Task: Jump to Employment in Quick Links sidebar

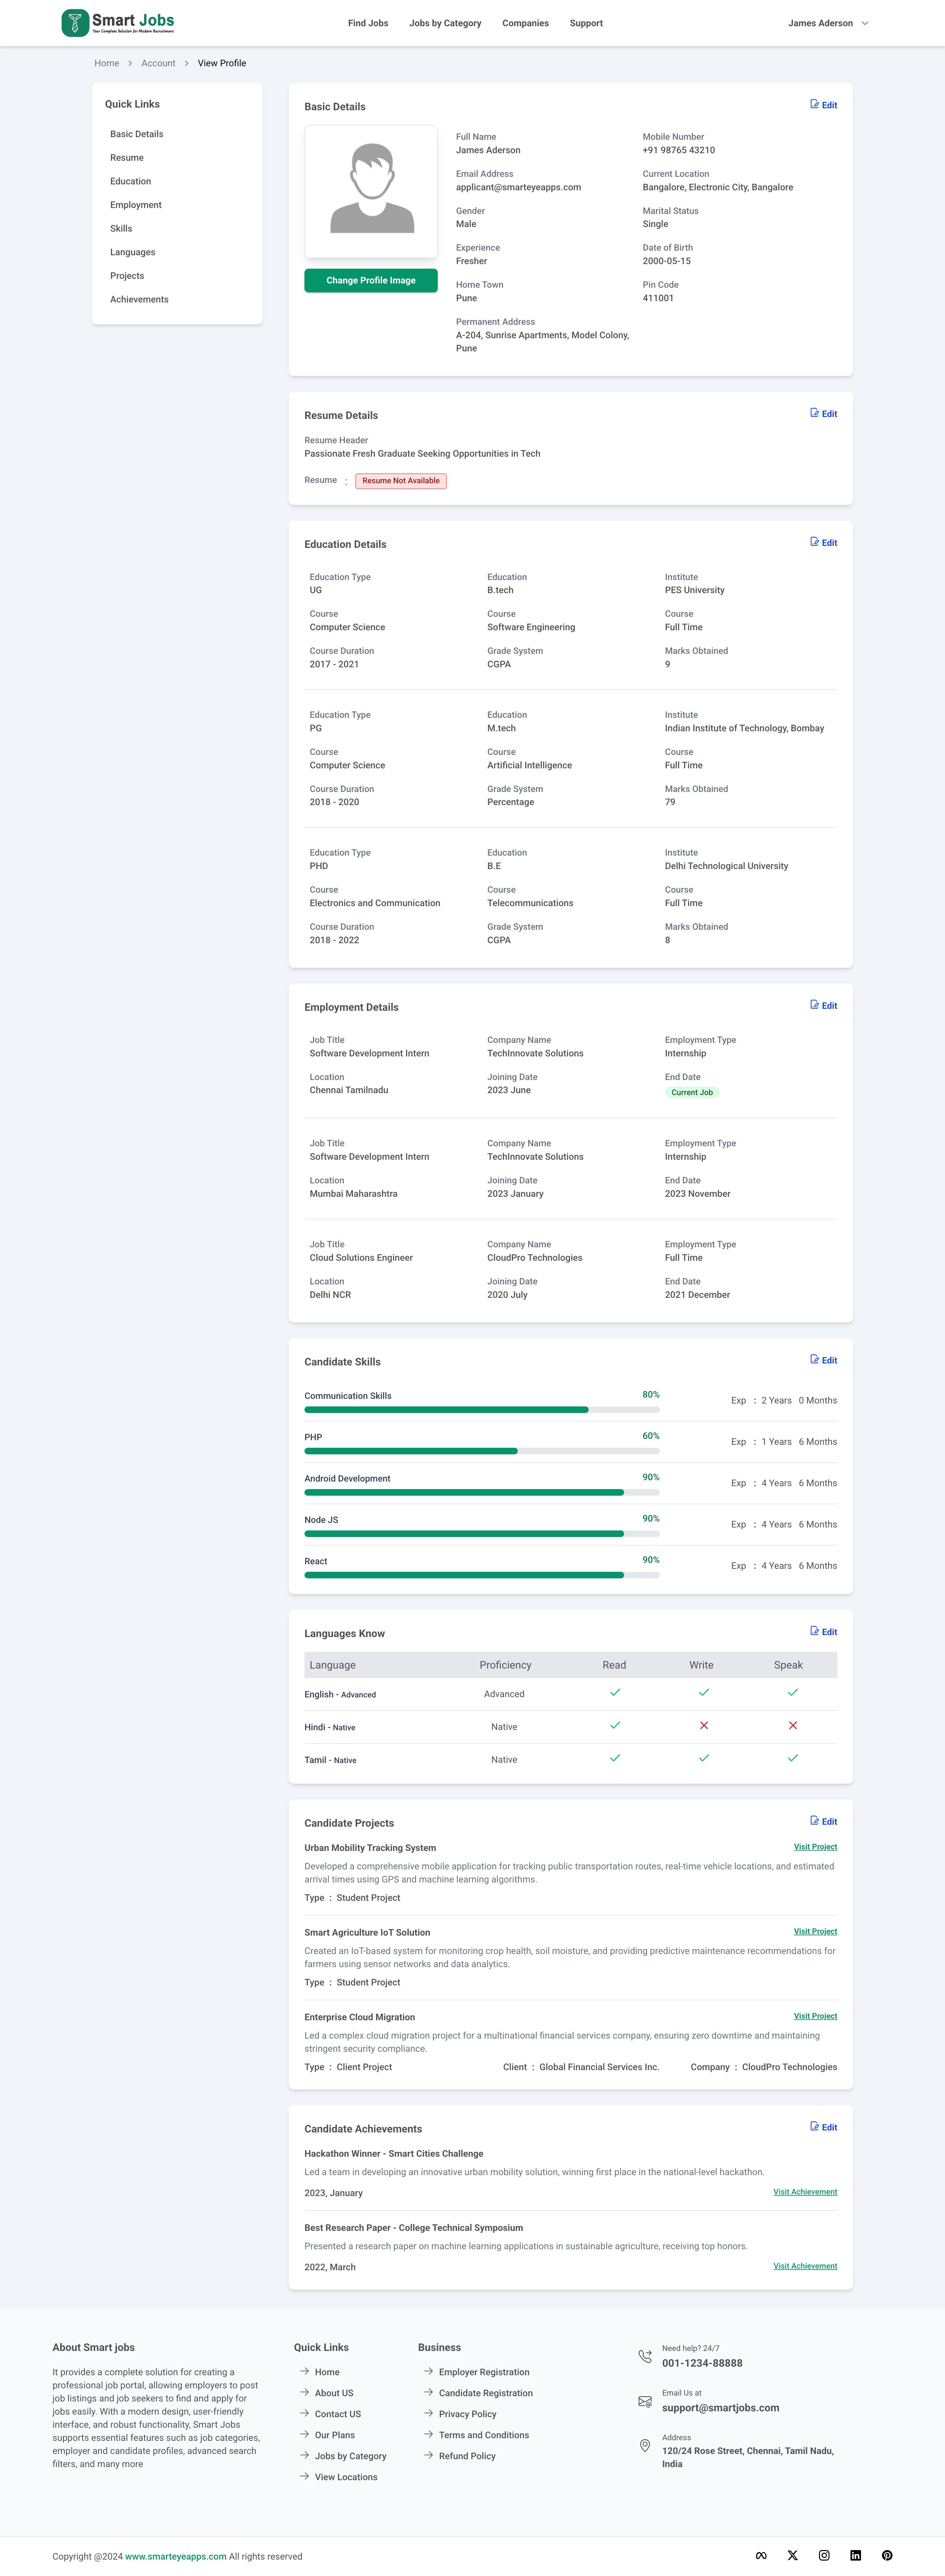Action: 136,205
